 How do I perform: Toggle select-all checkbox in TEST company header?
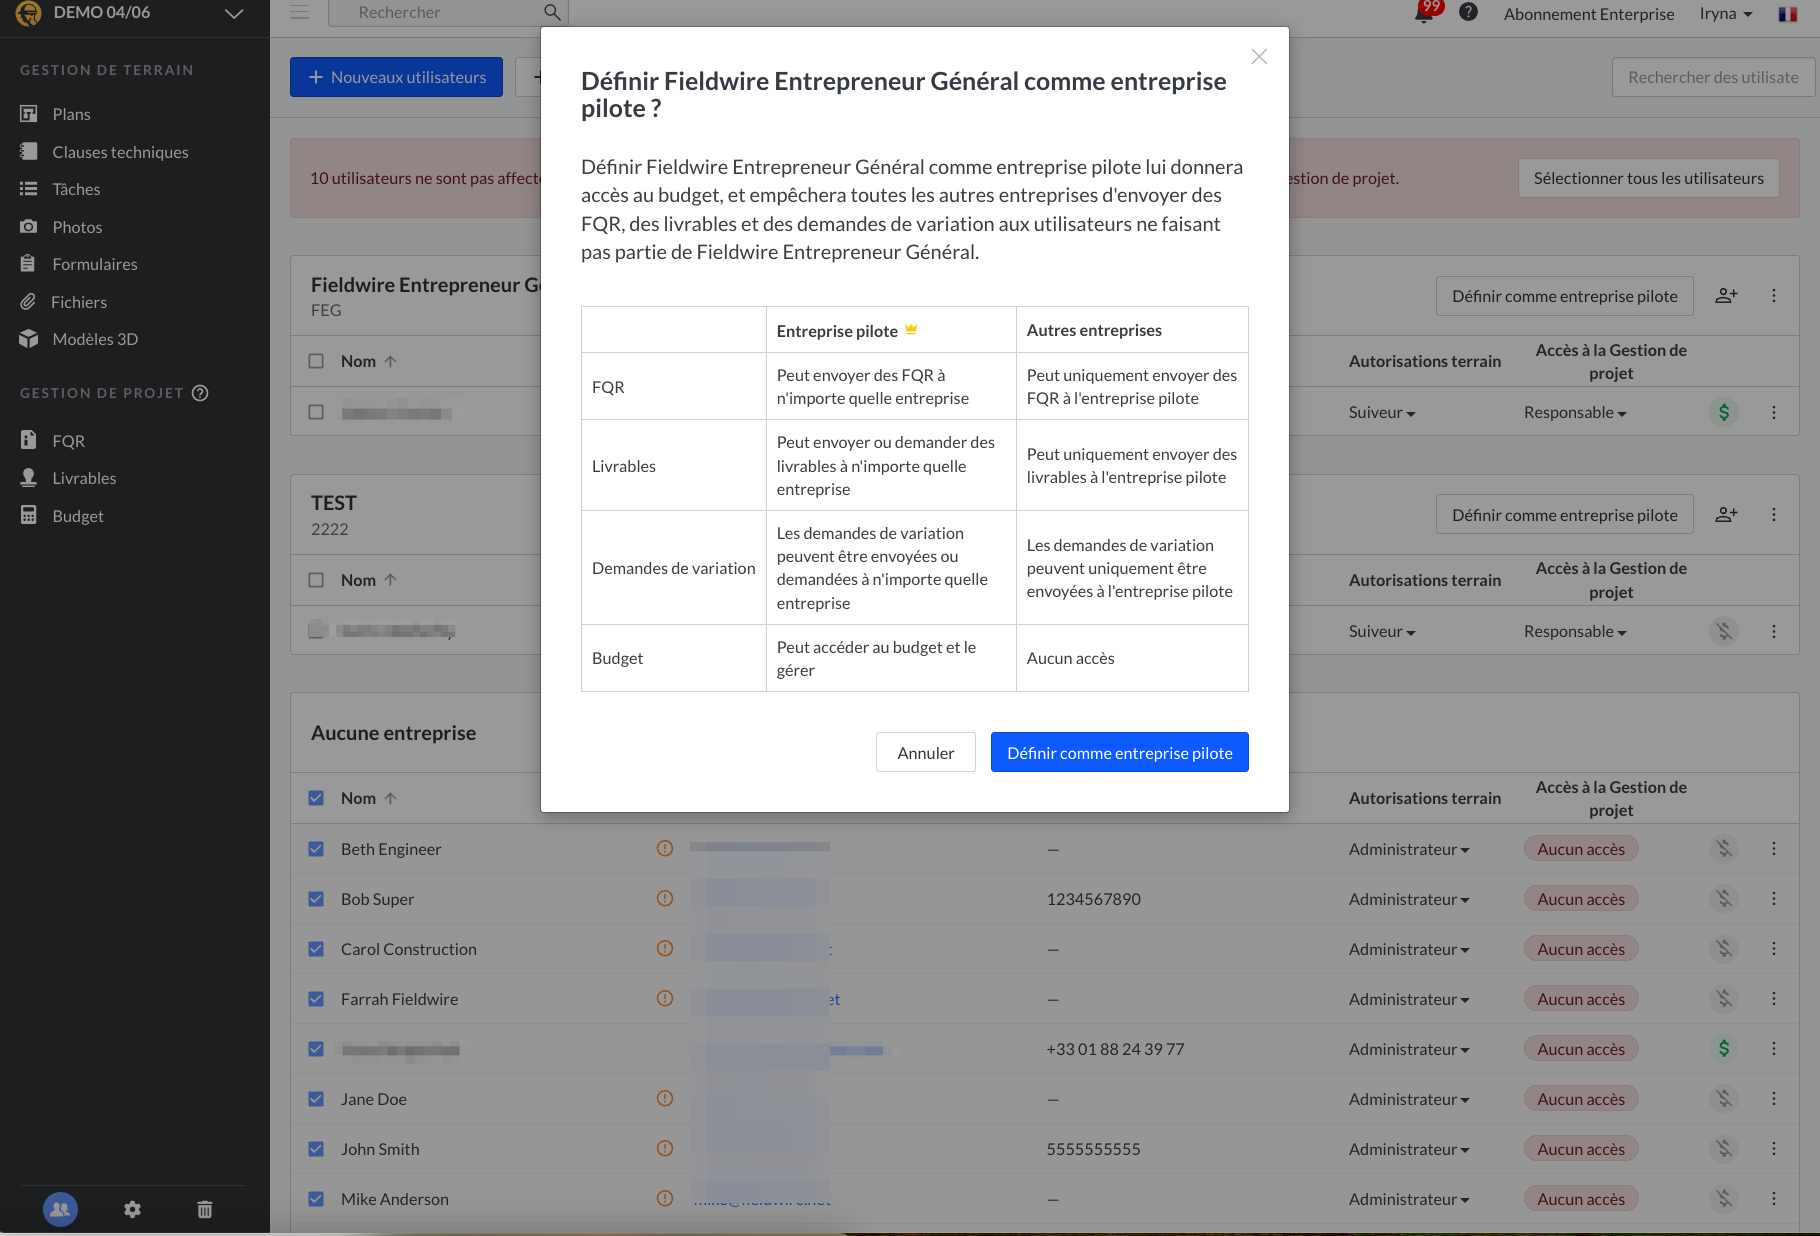click(x=316, y=580)
